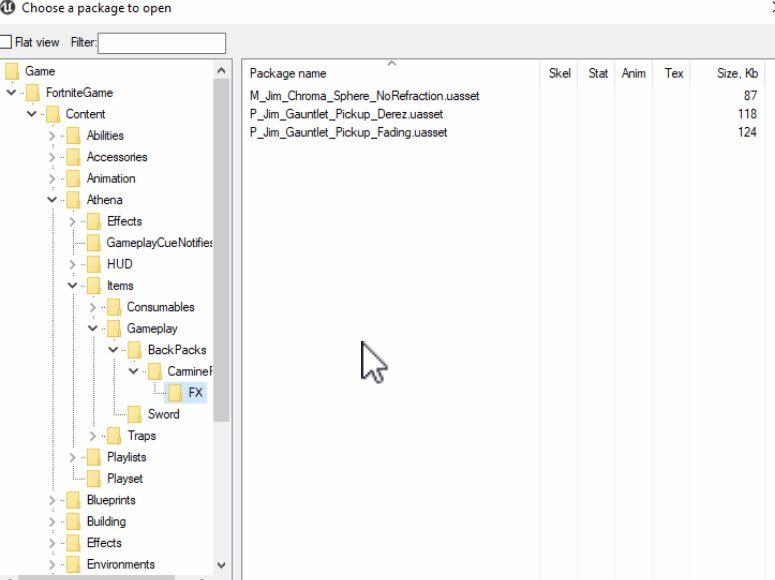Expand the Effects folder under Athena
Image resolution: width=775 pixels, height=580 pixels.
pyautogui.click(x=72, y=221)
